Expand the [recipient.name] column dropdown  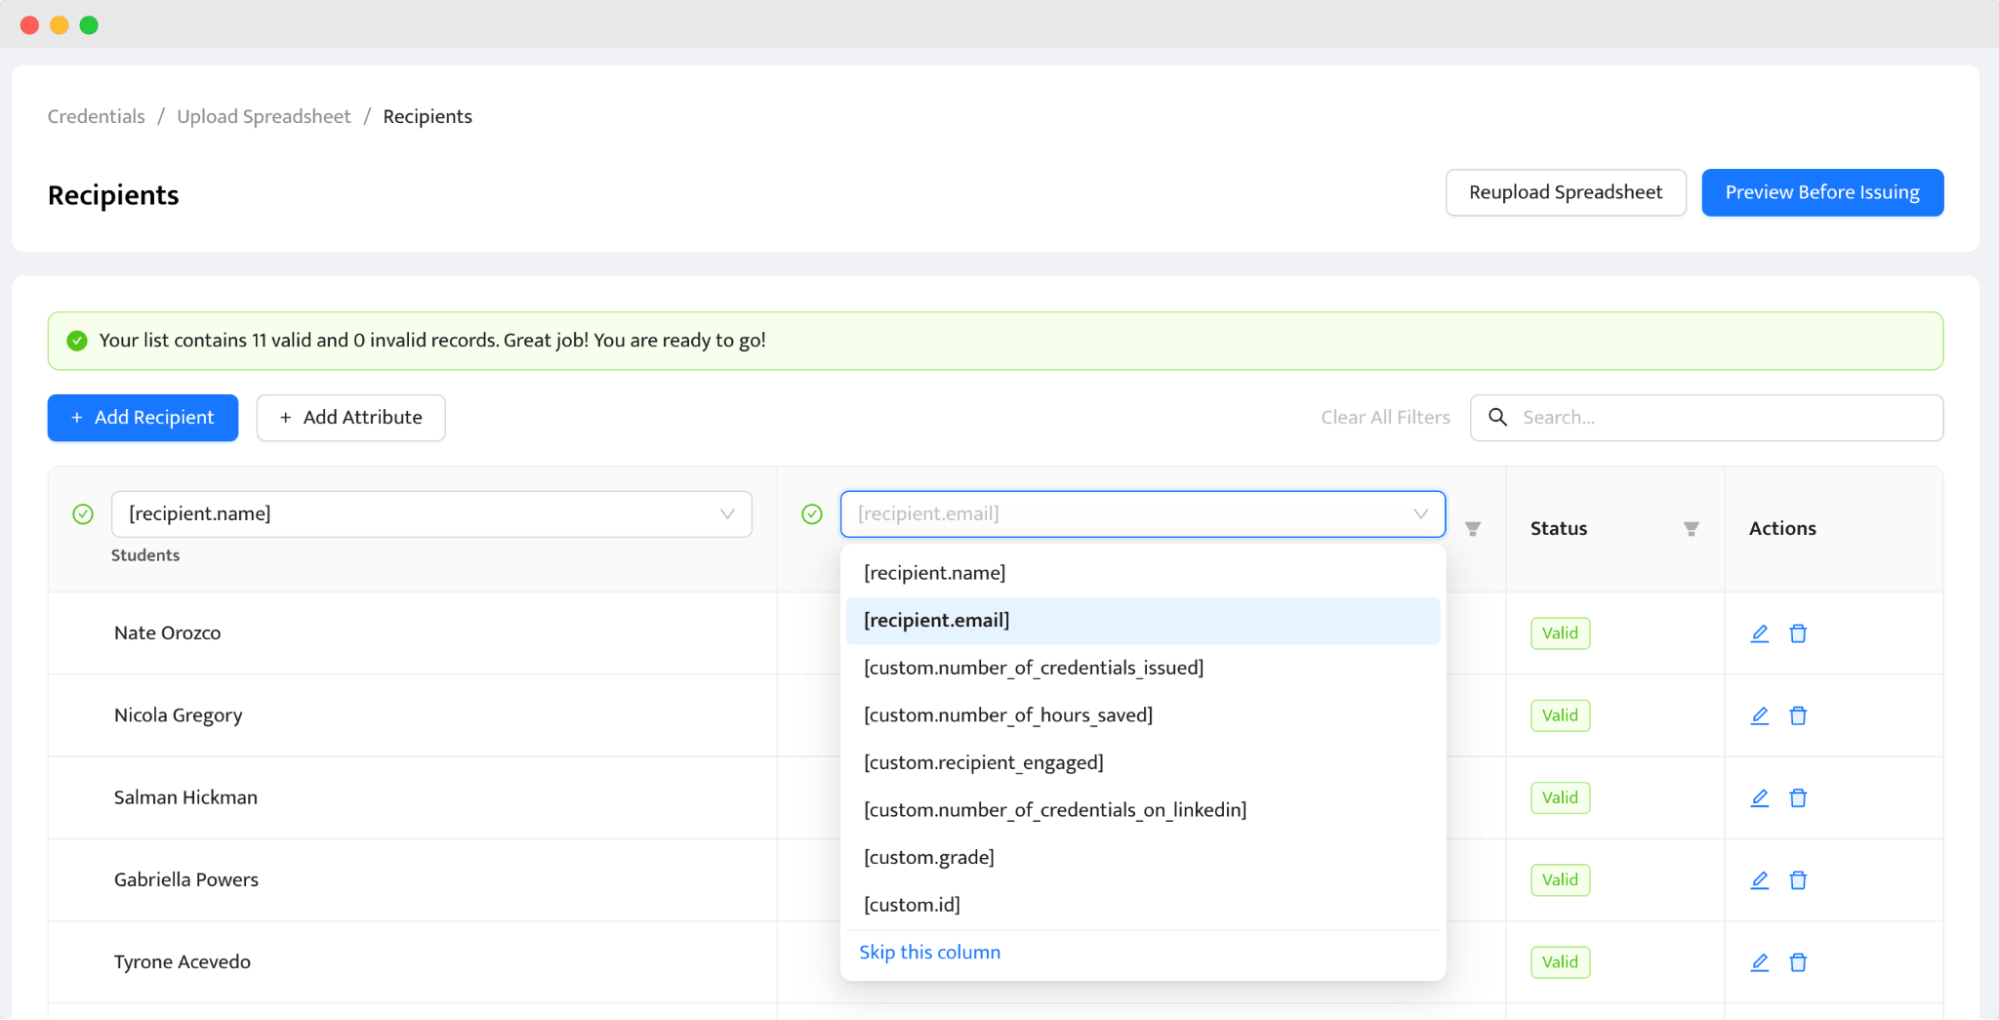tap(727, 514)
